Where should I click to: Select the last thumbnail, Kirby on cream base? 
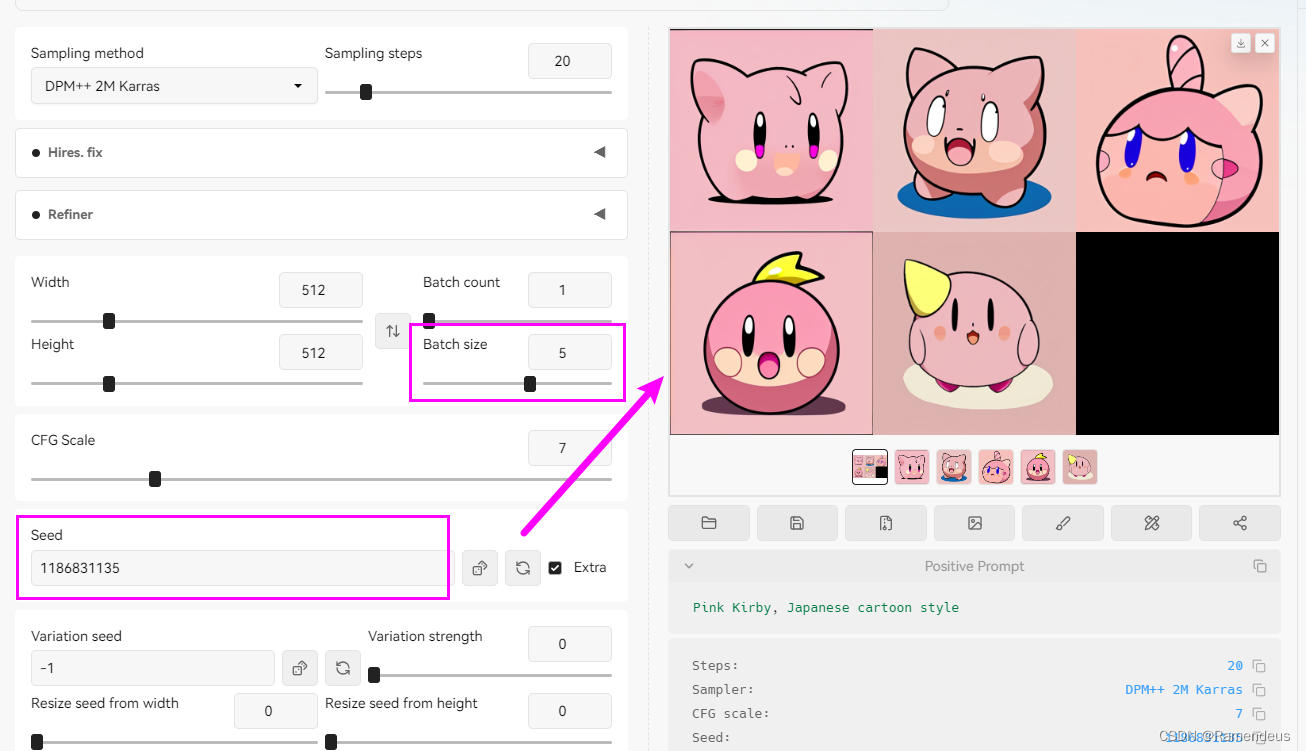pyautogui.click(x=1080, y=467)
